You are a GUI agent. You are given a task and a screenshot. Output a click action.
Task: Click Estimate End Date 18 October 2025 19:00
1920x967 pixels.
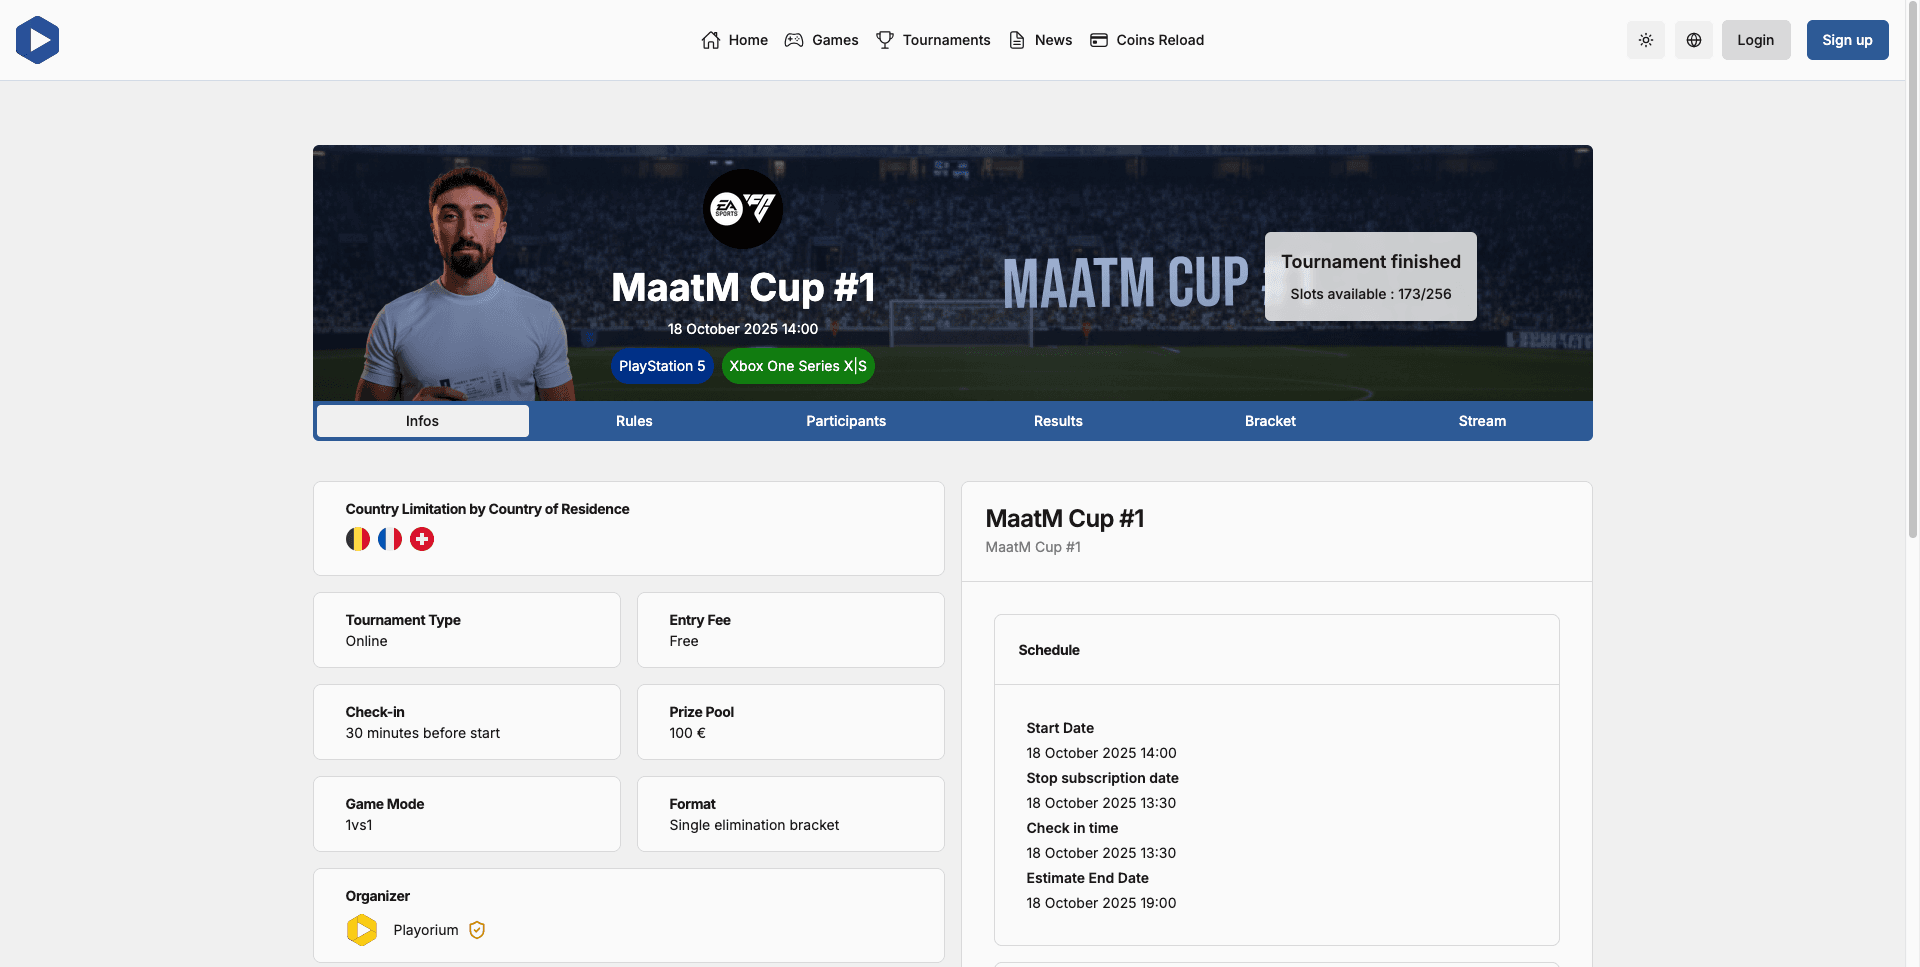[x=1101, y=903]
